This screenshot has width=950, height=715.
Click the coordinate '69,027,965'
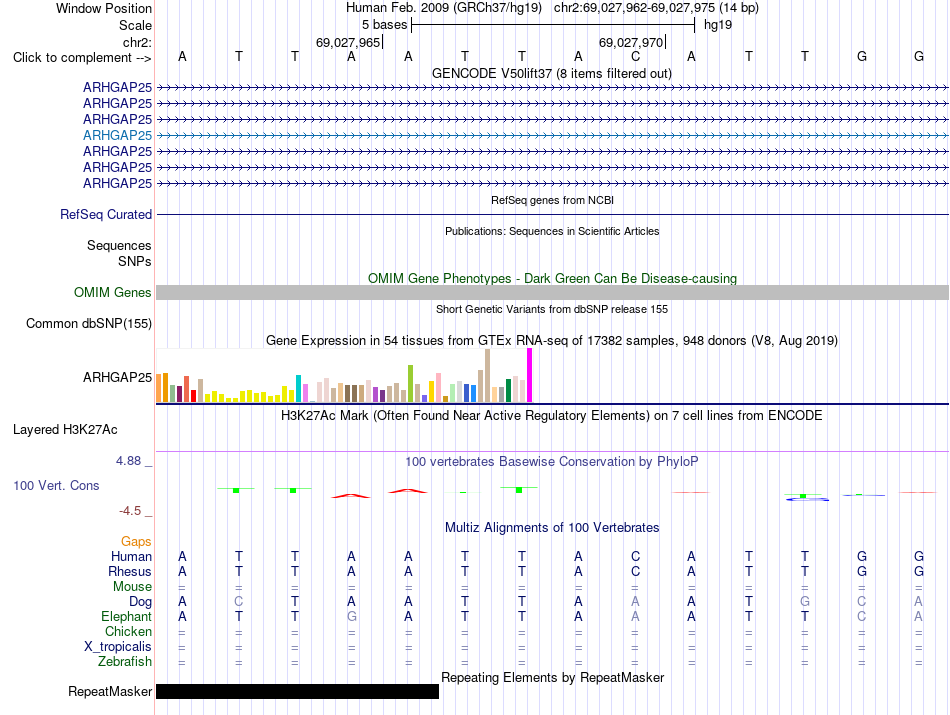pos(348,42)
